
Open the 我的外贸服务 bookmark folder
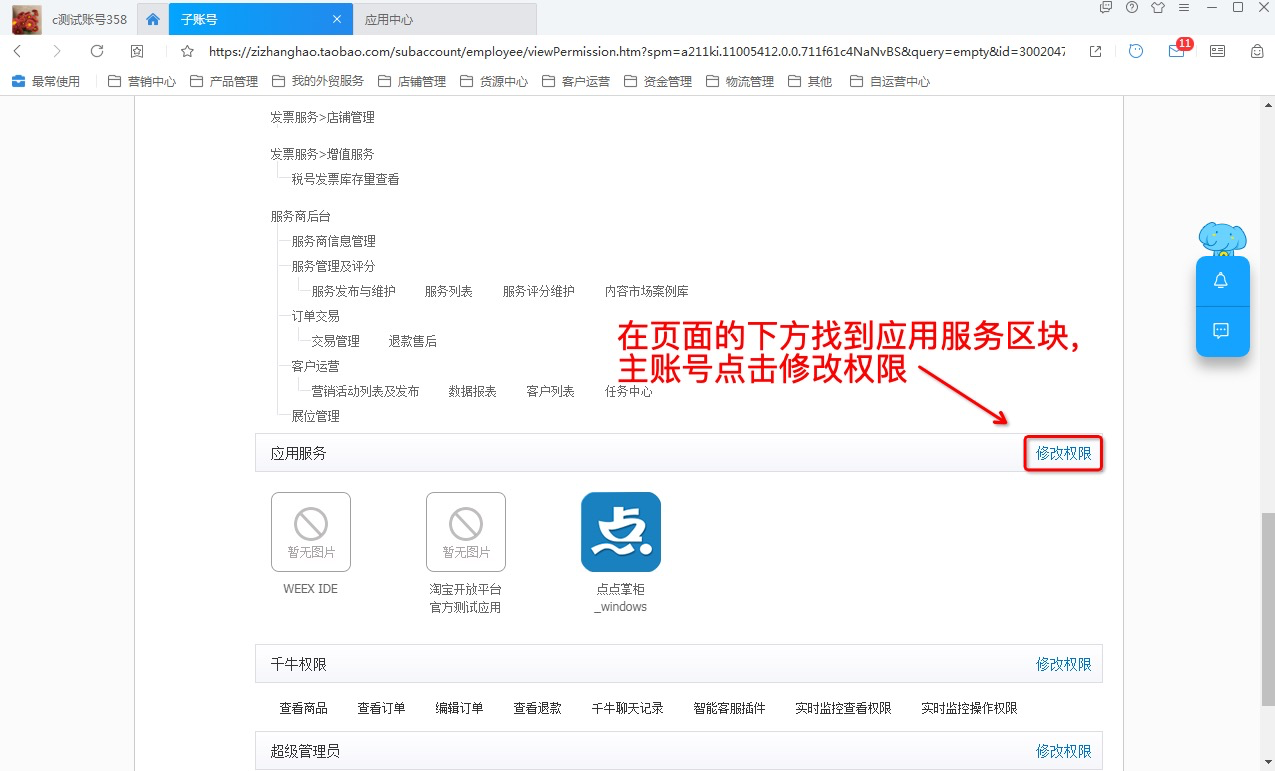318,82
